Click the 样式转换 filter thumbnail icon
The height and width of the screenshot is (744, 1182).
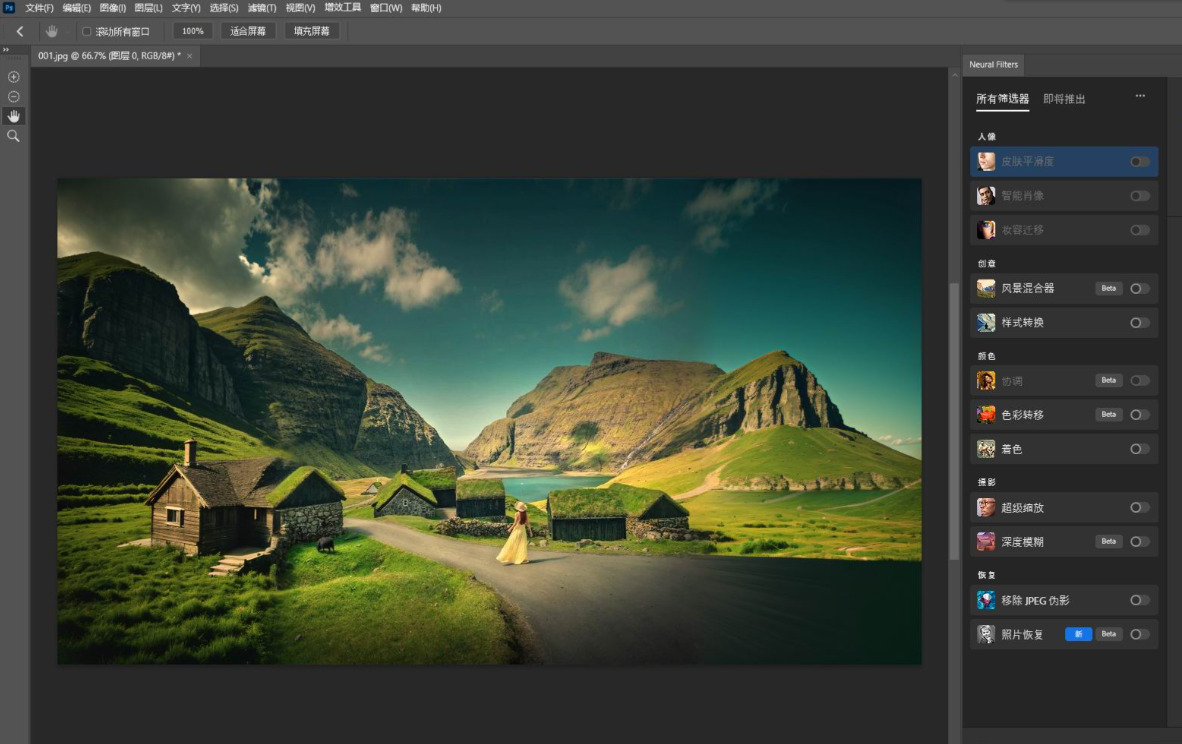pyautogui.click(x=986, y=323)
